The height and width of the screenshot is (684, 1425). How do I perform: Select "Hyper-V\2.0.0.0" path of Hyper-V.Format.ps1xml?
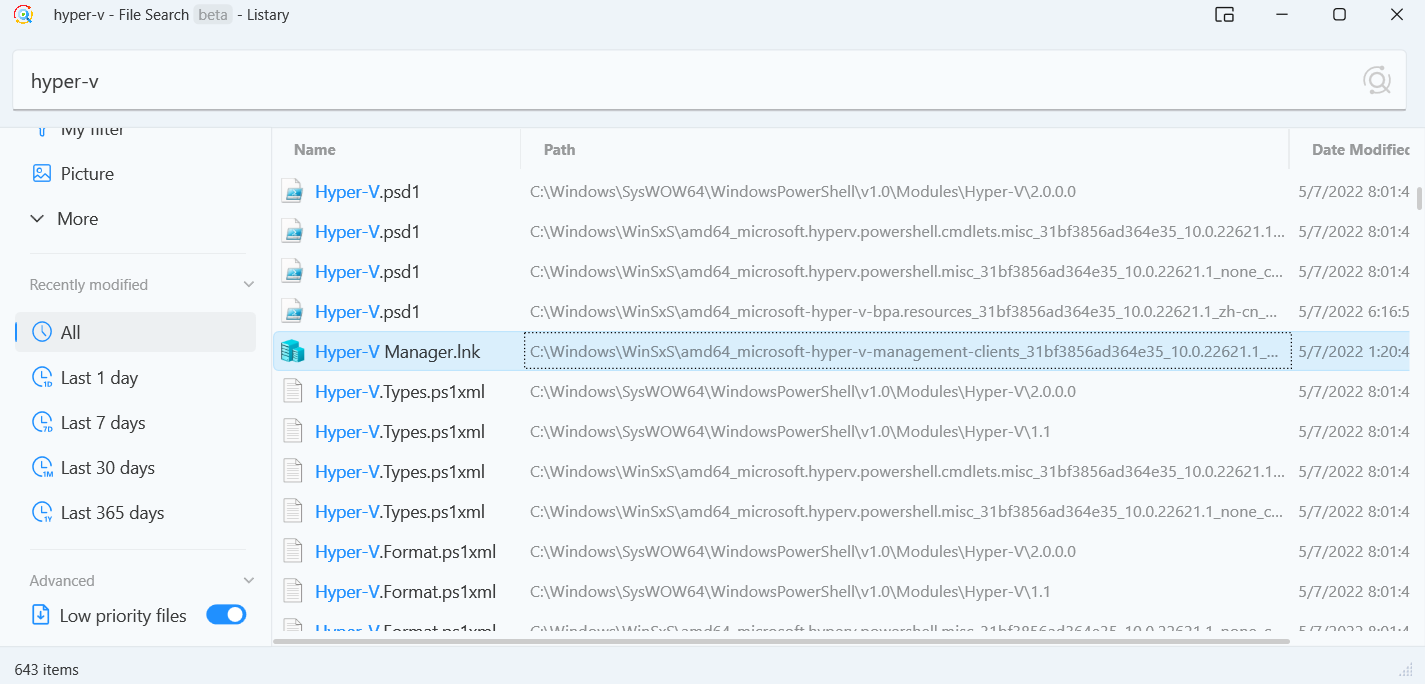click(803, 551)
